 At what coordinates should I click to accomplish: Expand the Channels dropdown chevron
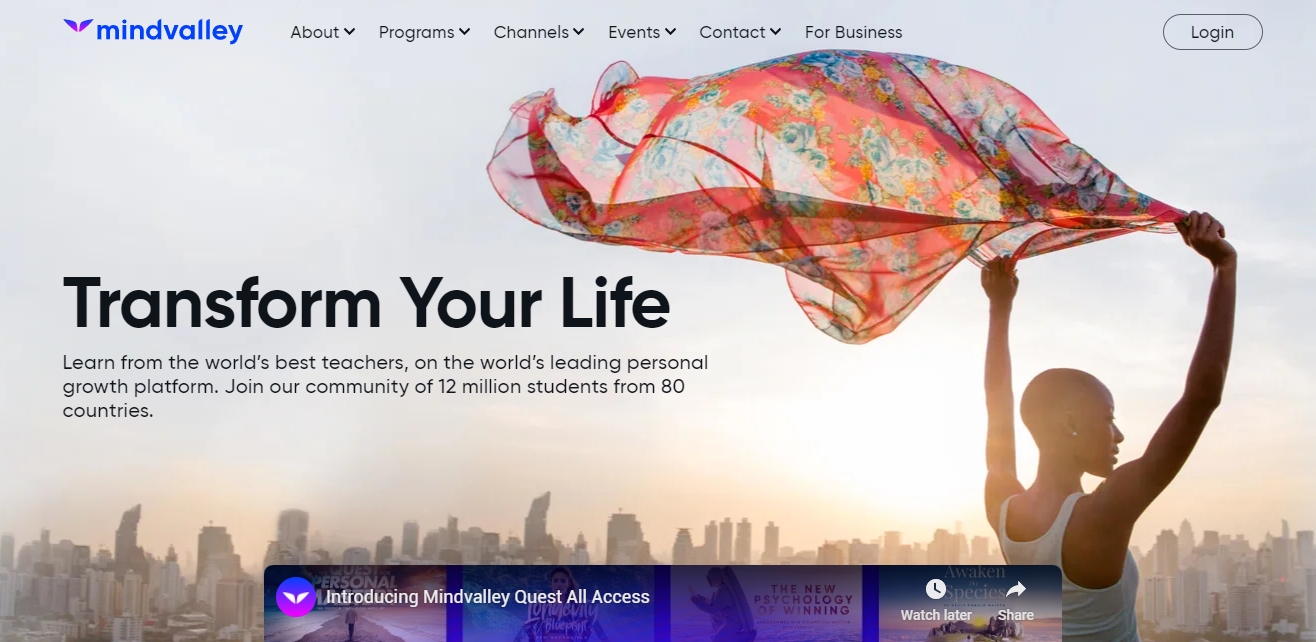[578, 32]
